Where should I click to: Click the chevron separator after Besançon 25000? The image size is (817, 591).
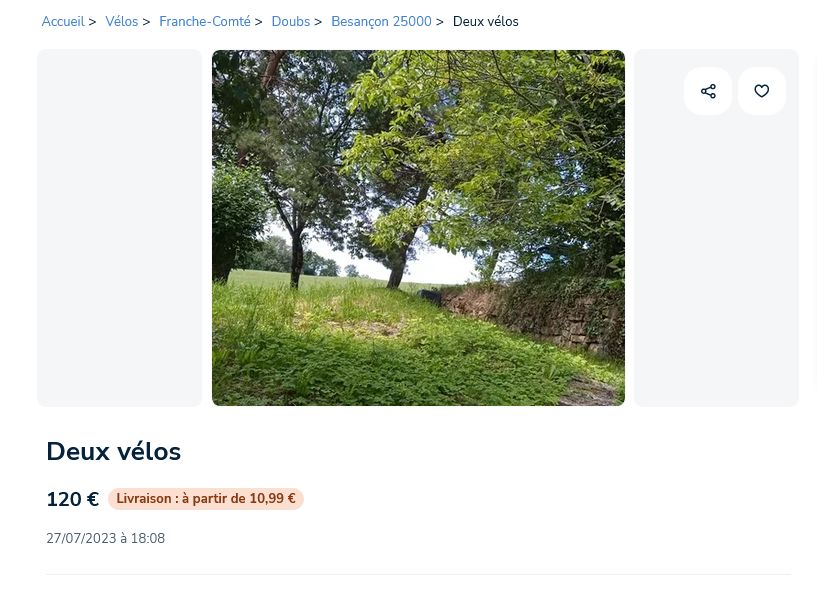point(440,22)
